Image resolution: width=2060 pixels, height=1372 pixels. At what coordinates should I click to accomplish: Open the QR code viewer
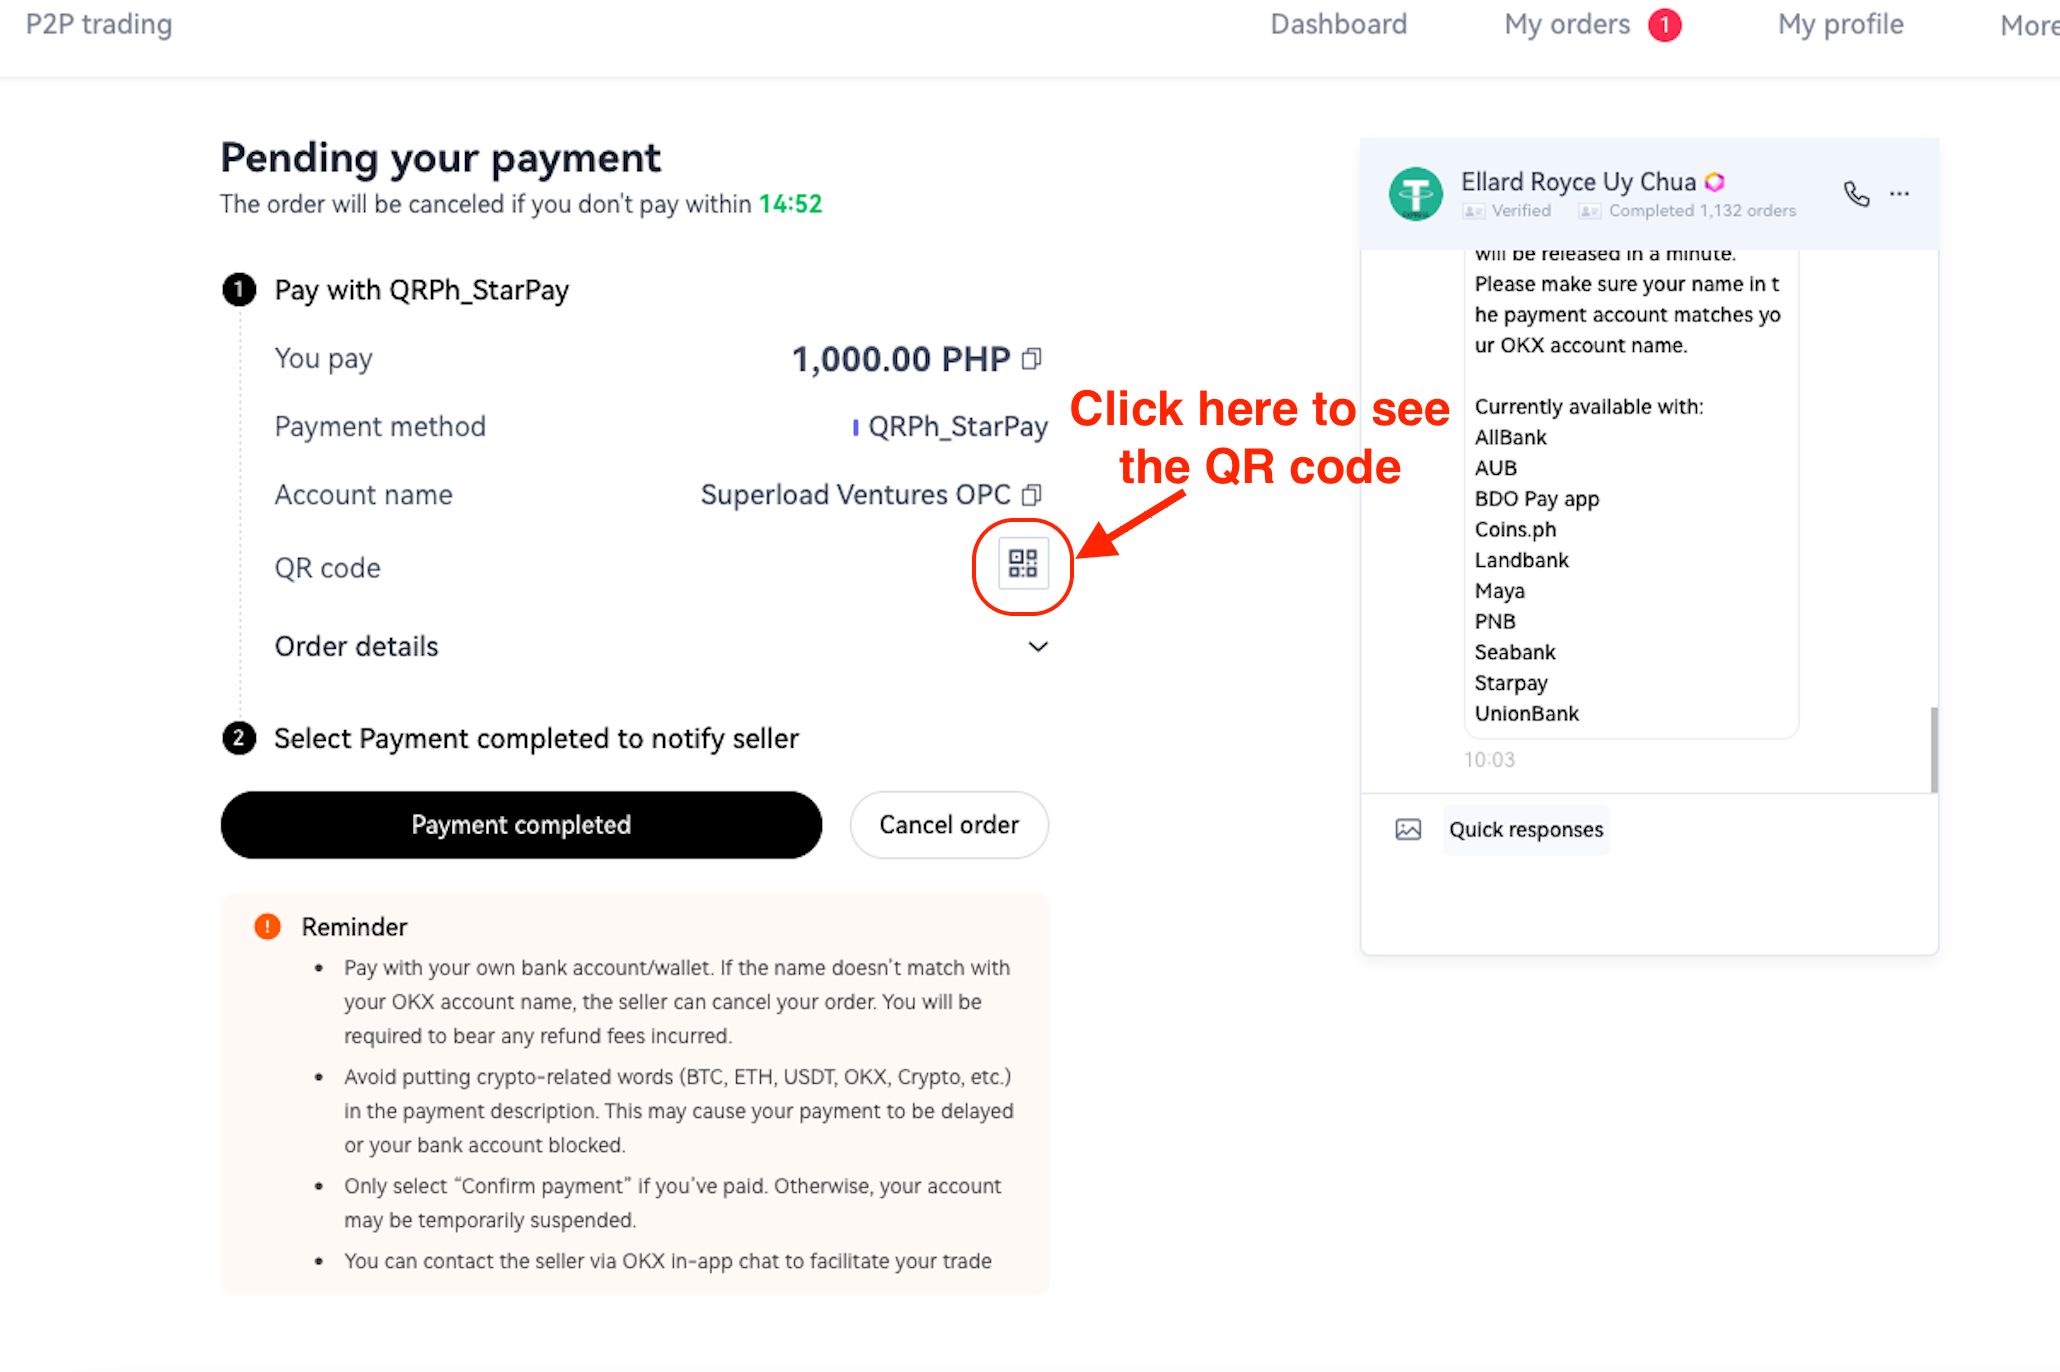coord(1022,565)
